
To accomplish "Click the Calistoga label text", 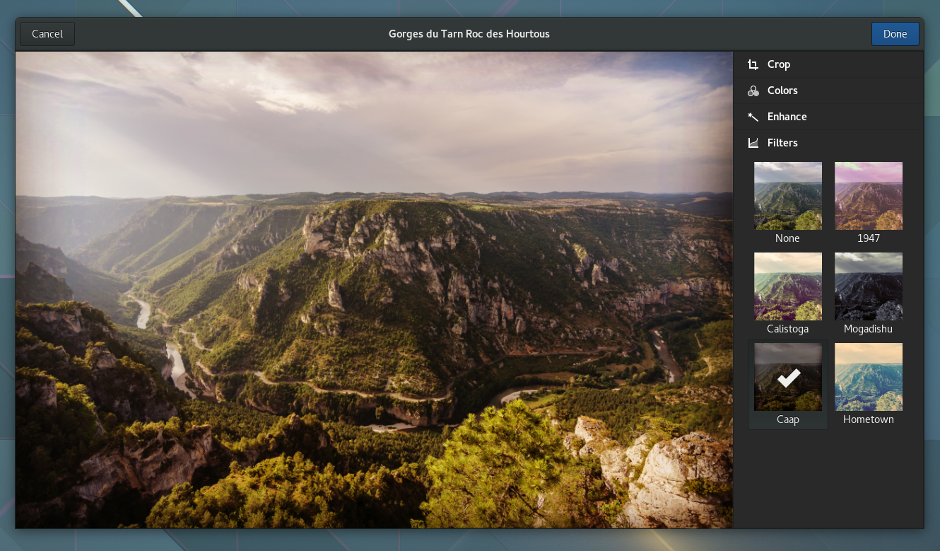I will [787, 329].
